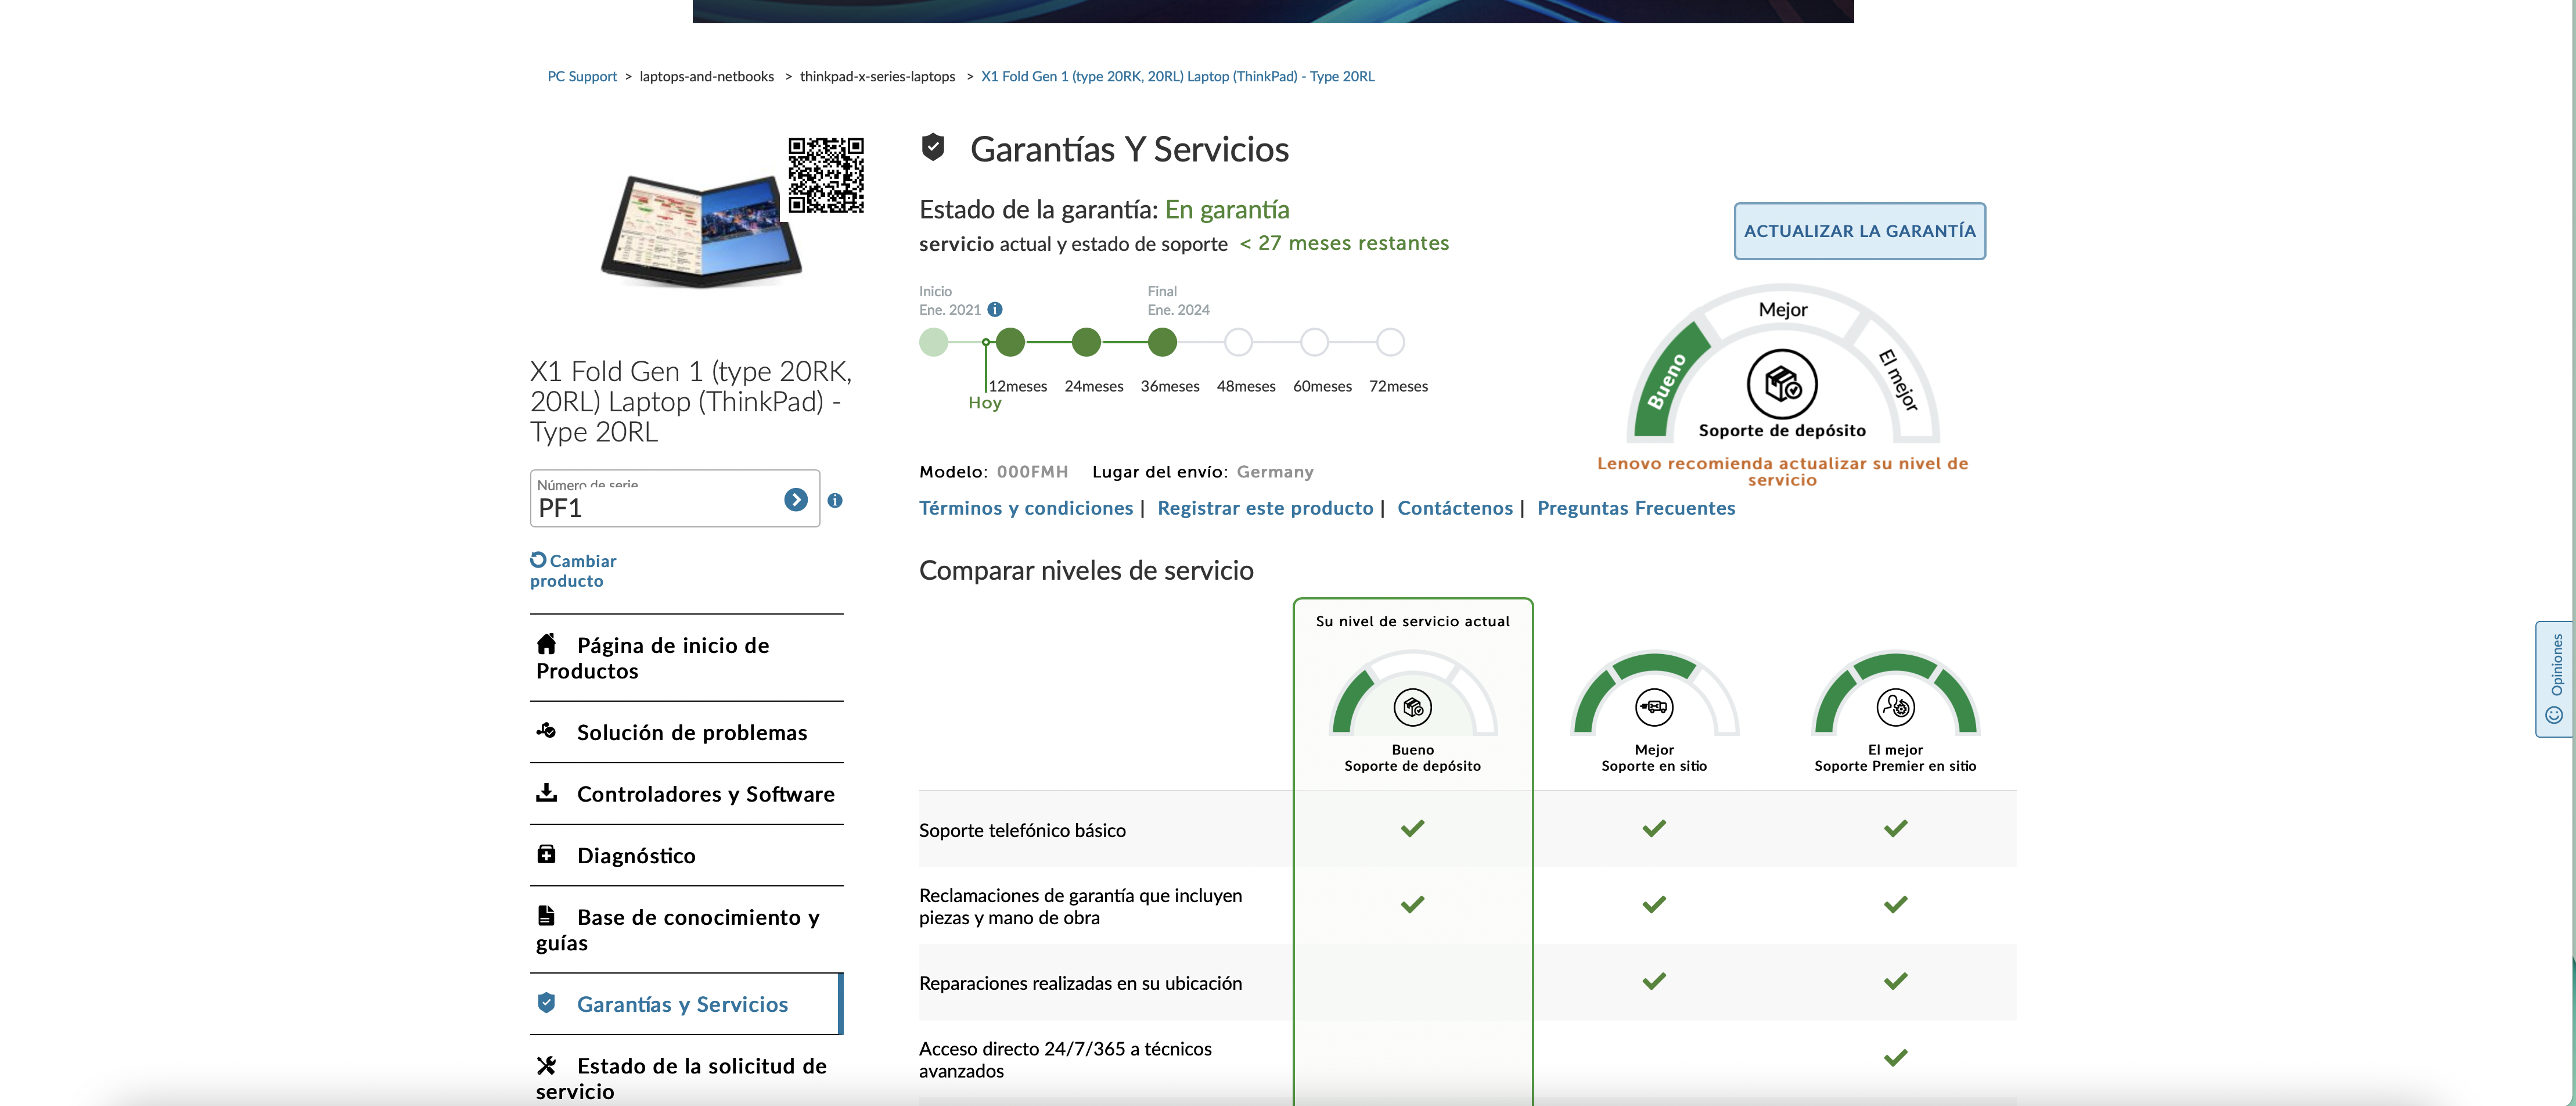The image size is (2576, 1106).
Task: Click the Soporte de depósito icon in large gauge
Action: pyautogui.click(x=1782, y=384)
